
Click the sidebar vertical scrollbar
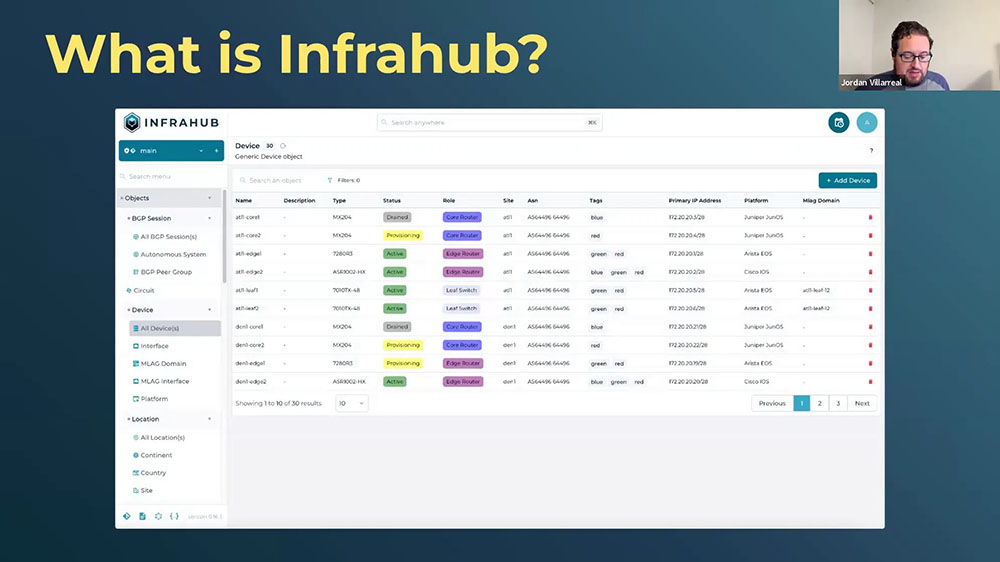coord(224,236)
